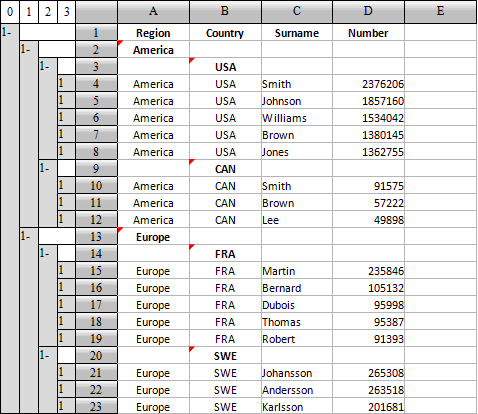Select outline level 3 header

point(67,12)
